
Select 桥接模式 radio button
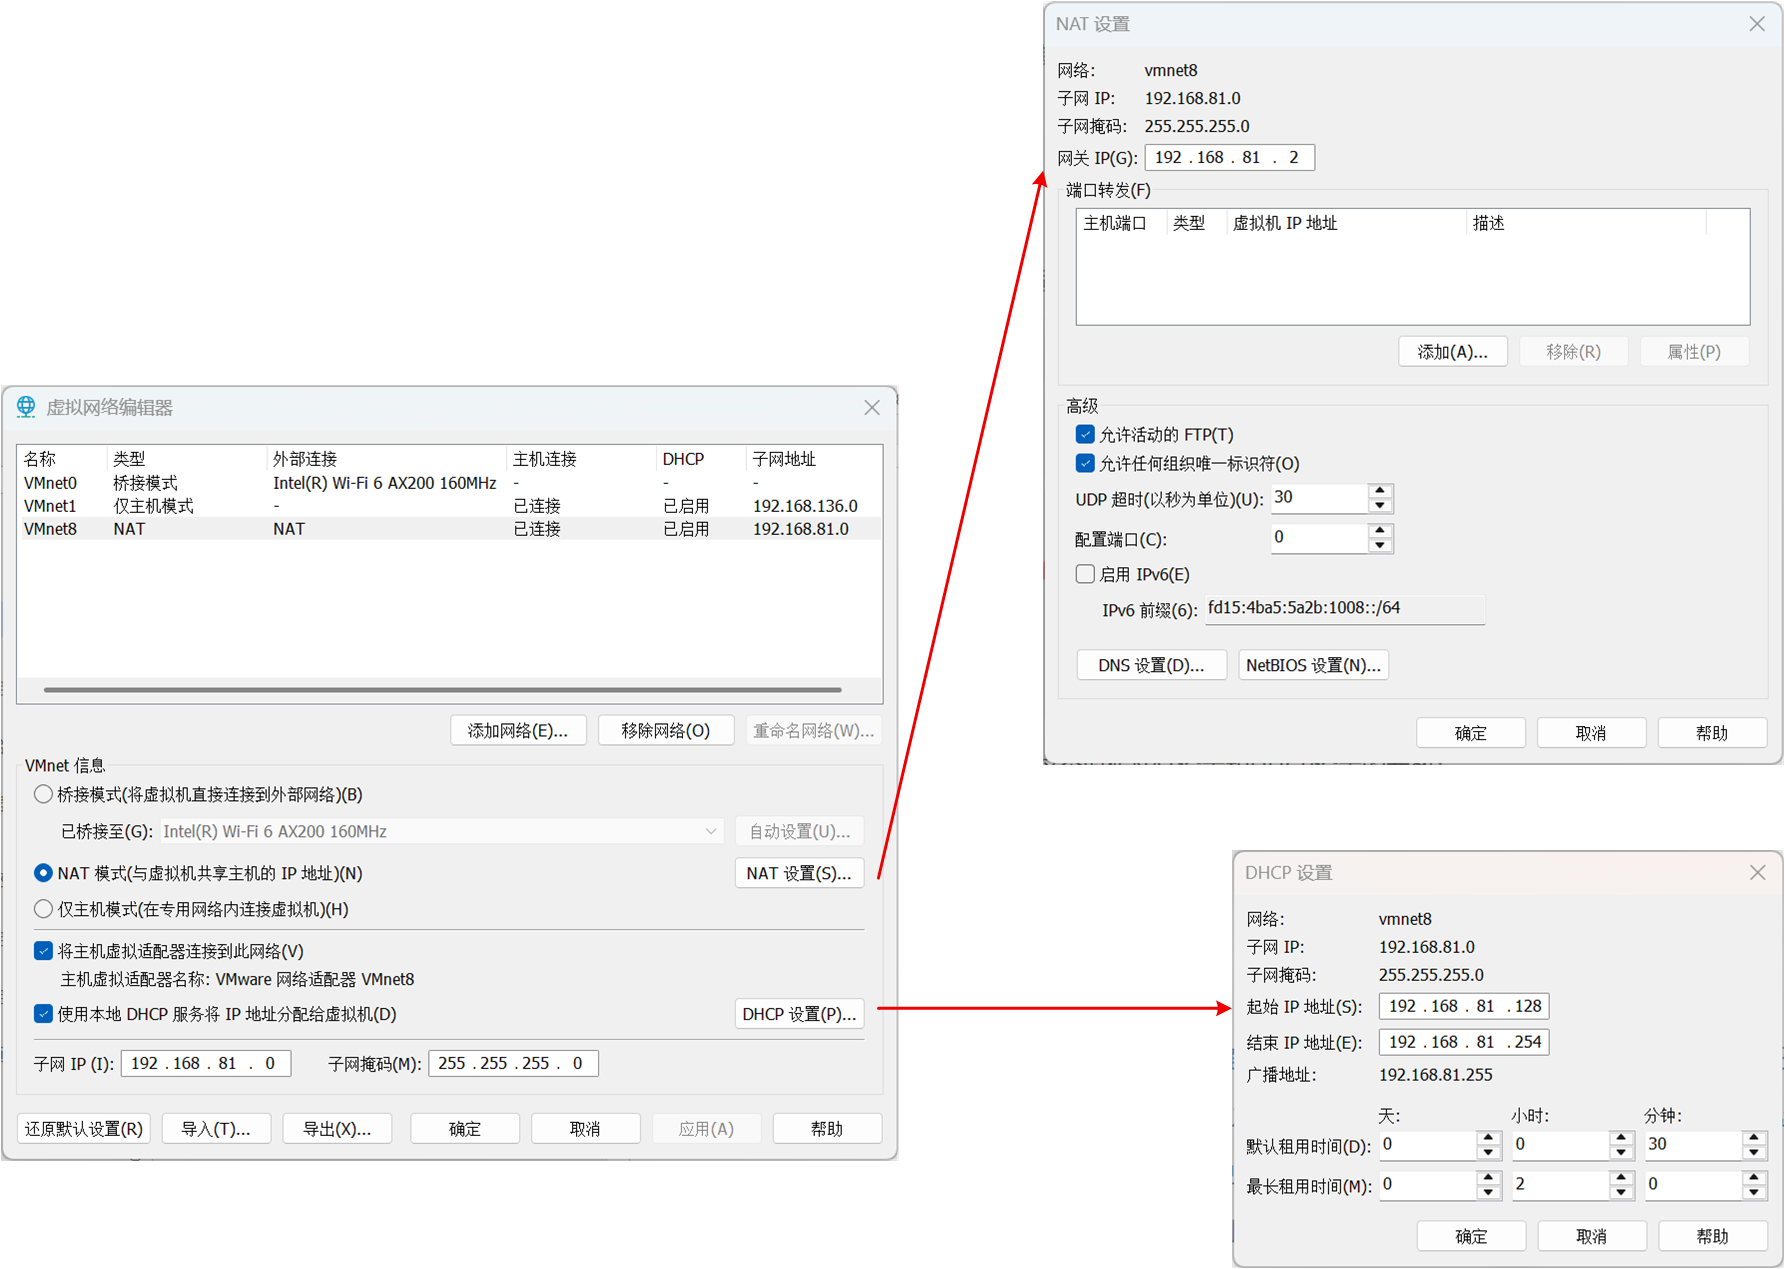click(43, 795)
